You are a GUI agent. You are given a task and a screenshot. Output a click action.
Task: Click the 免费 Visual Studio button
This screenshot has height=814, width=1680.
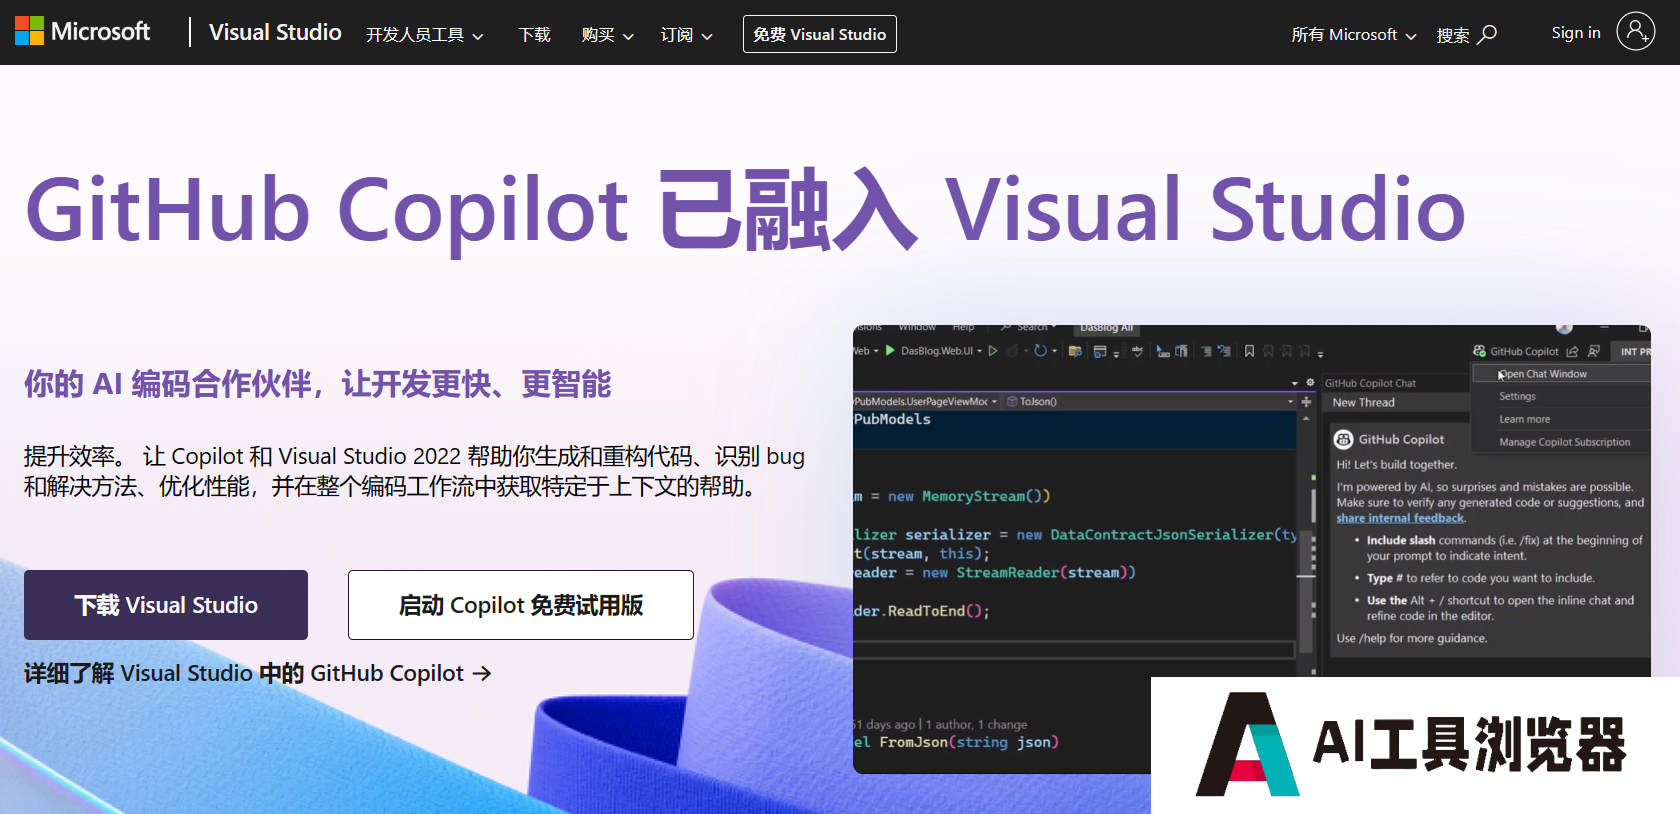[820, 34]
